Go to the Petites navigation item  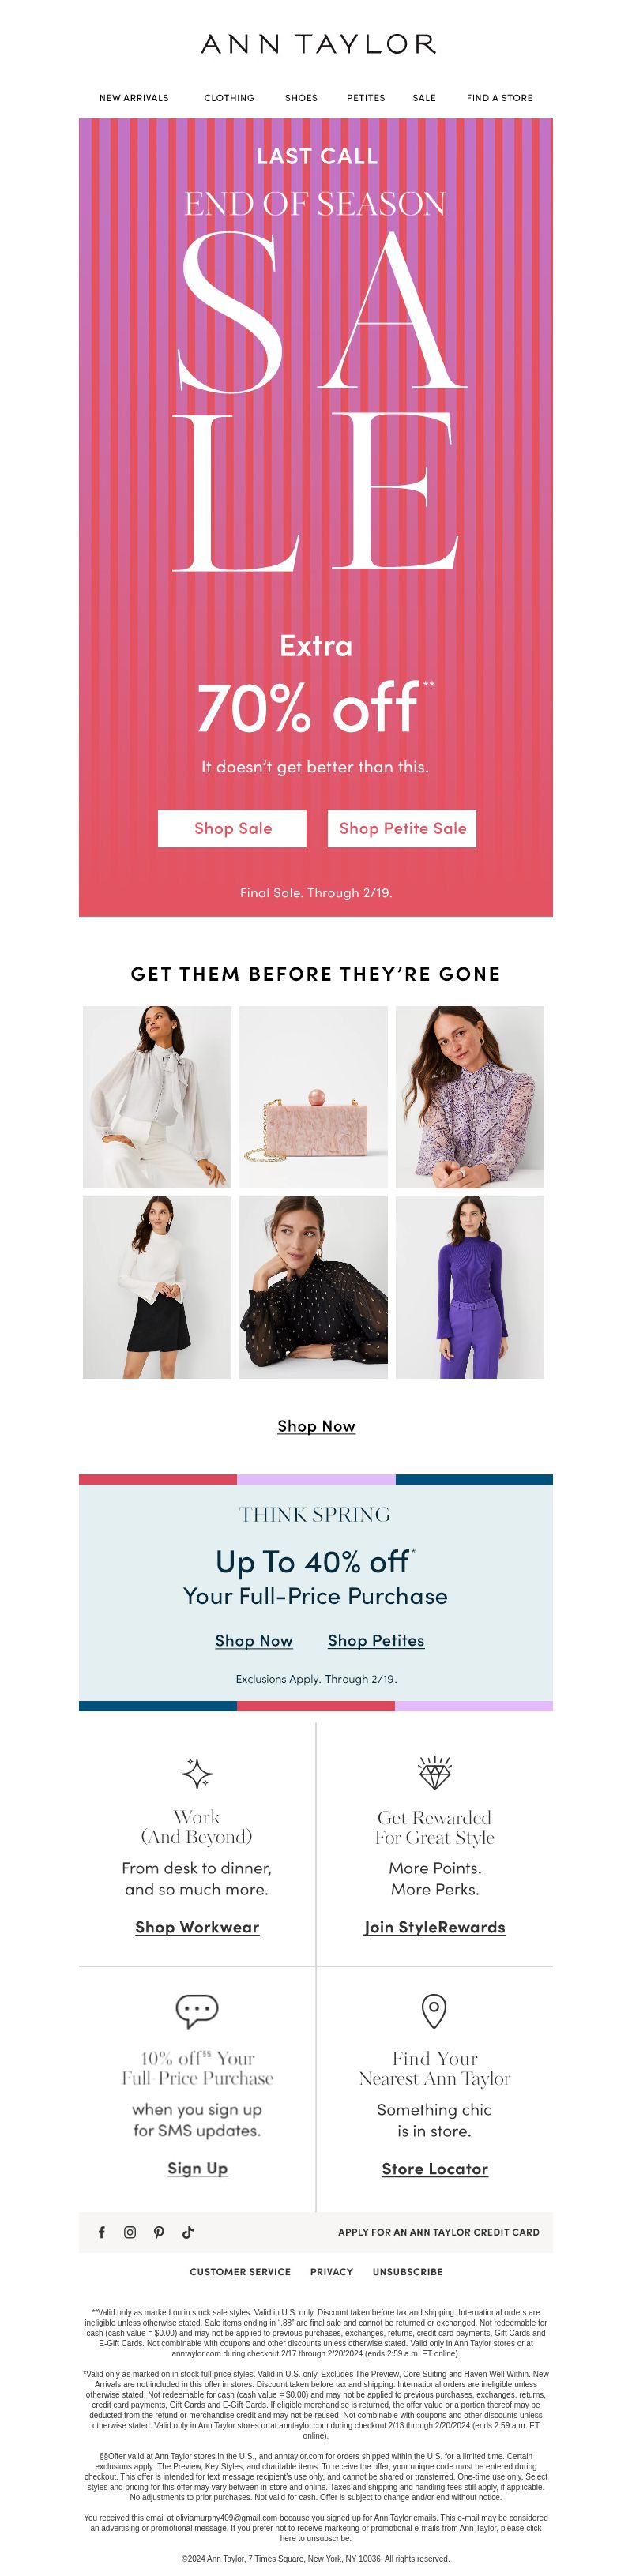pos(366,98)
